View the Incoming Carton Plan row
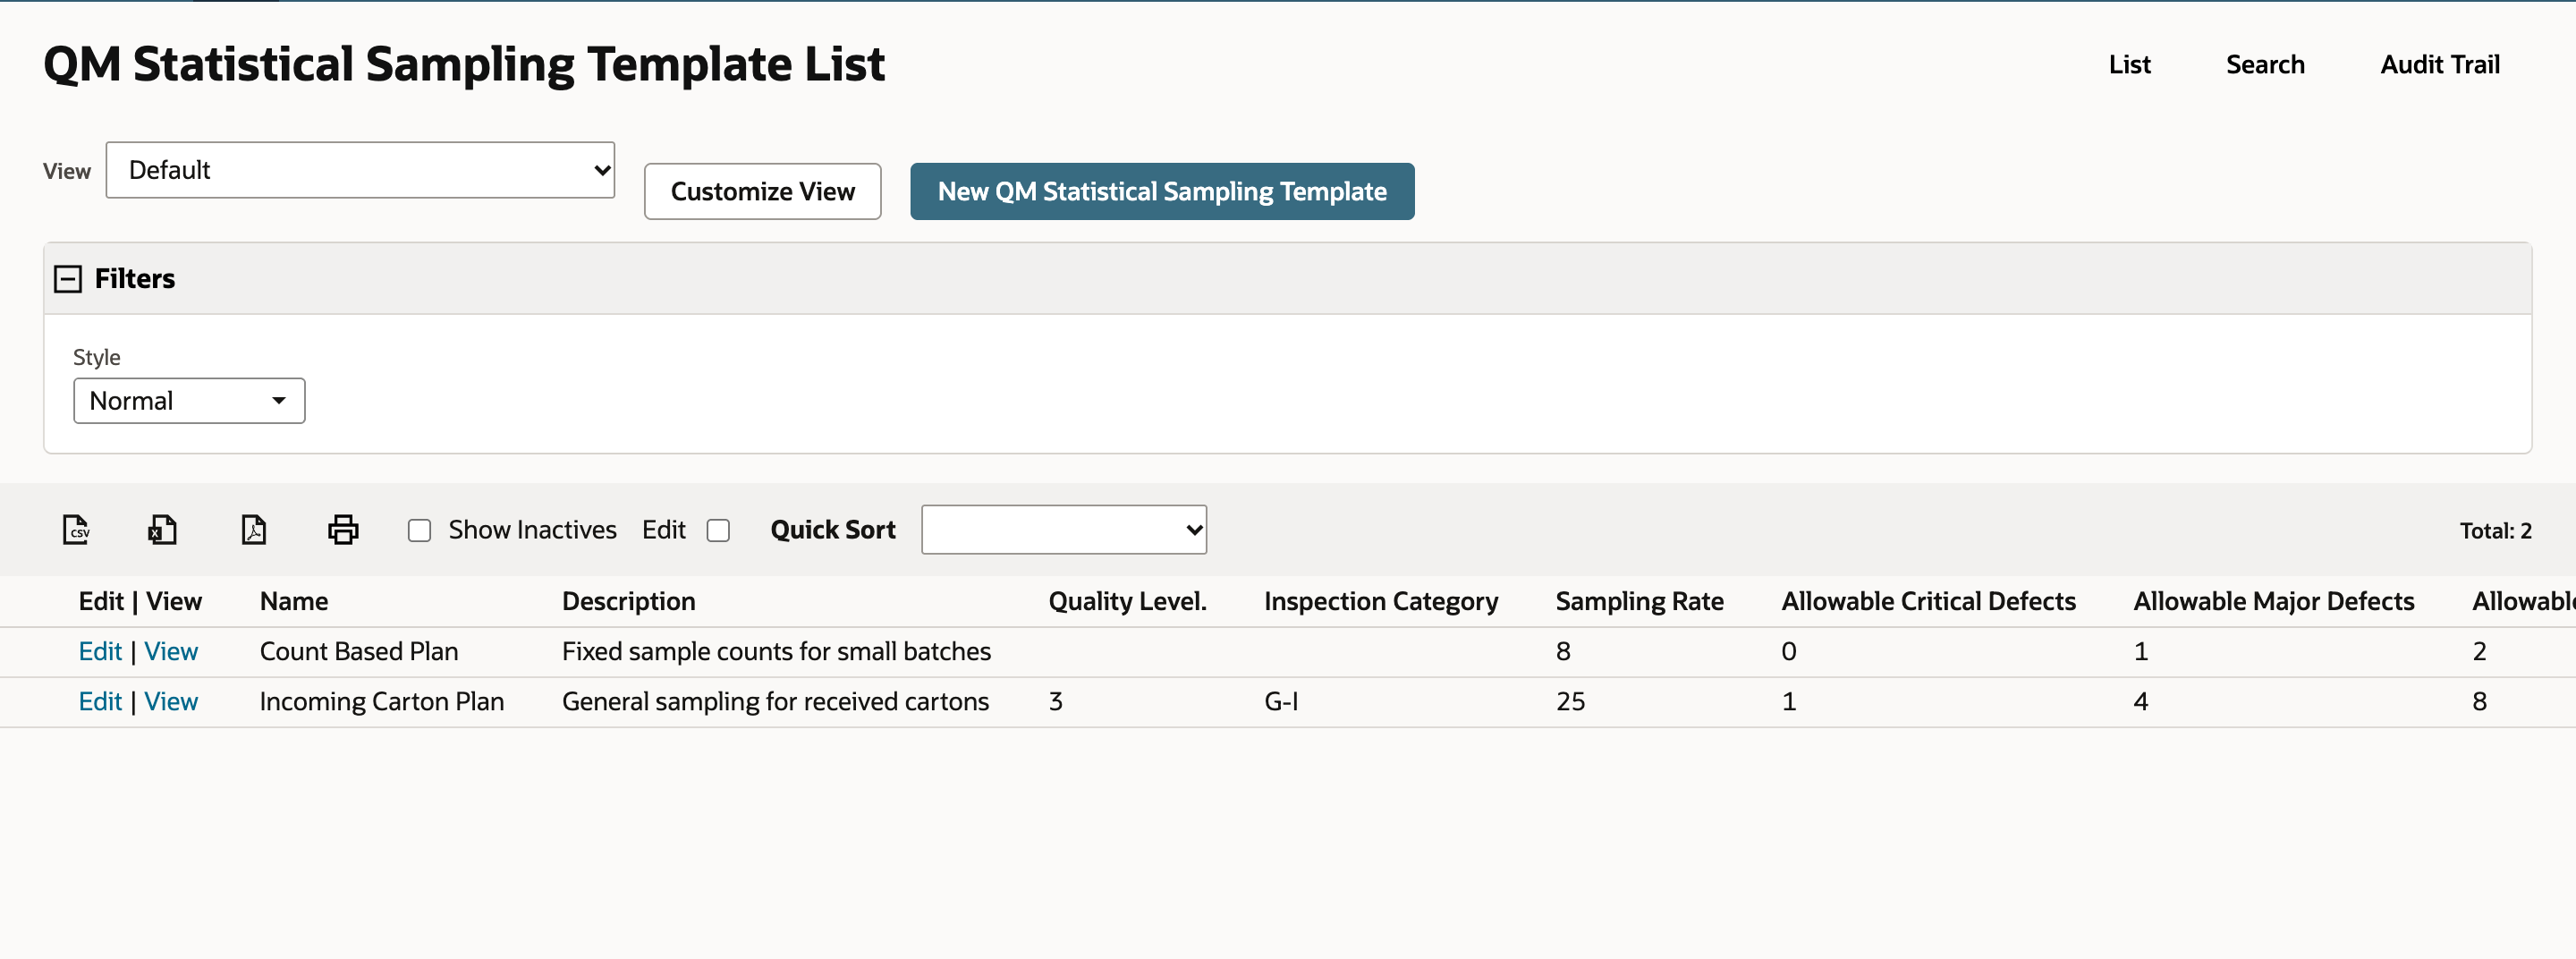This screenshot has height=959, width=2576. [x=171, y=702]
